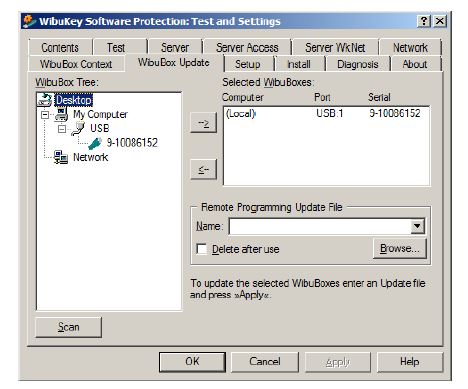Collapse the USB tree node

62,129
